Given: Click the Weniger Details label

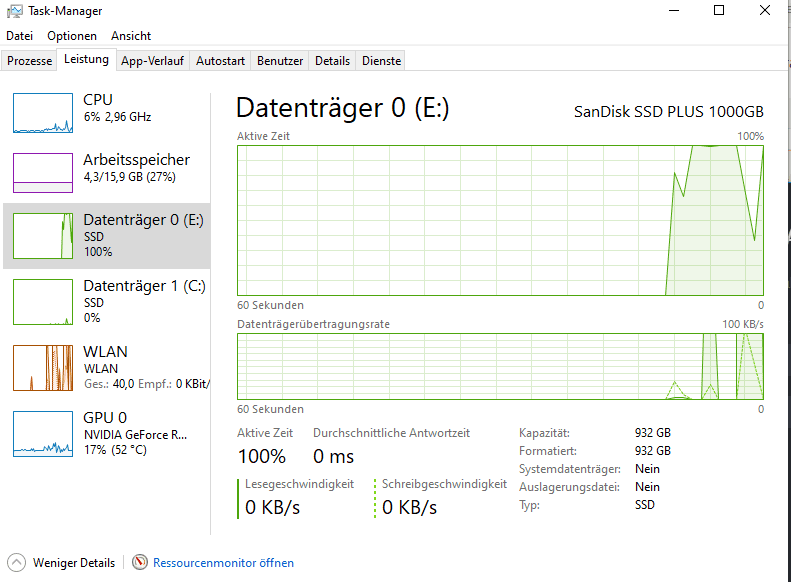Looking at the screenshot, I should click(74, 563).
